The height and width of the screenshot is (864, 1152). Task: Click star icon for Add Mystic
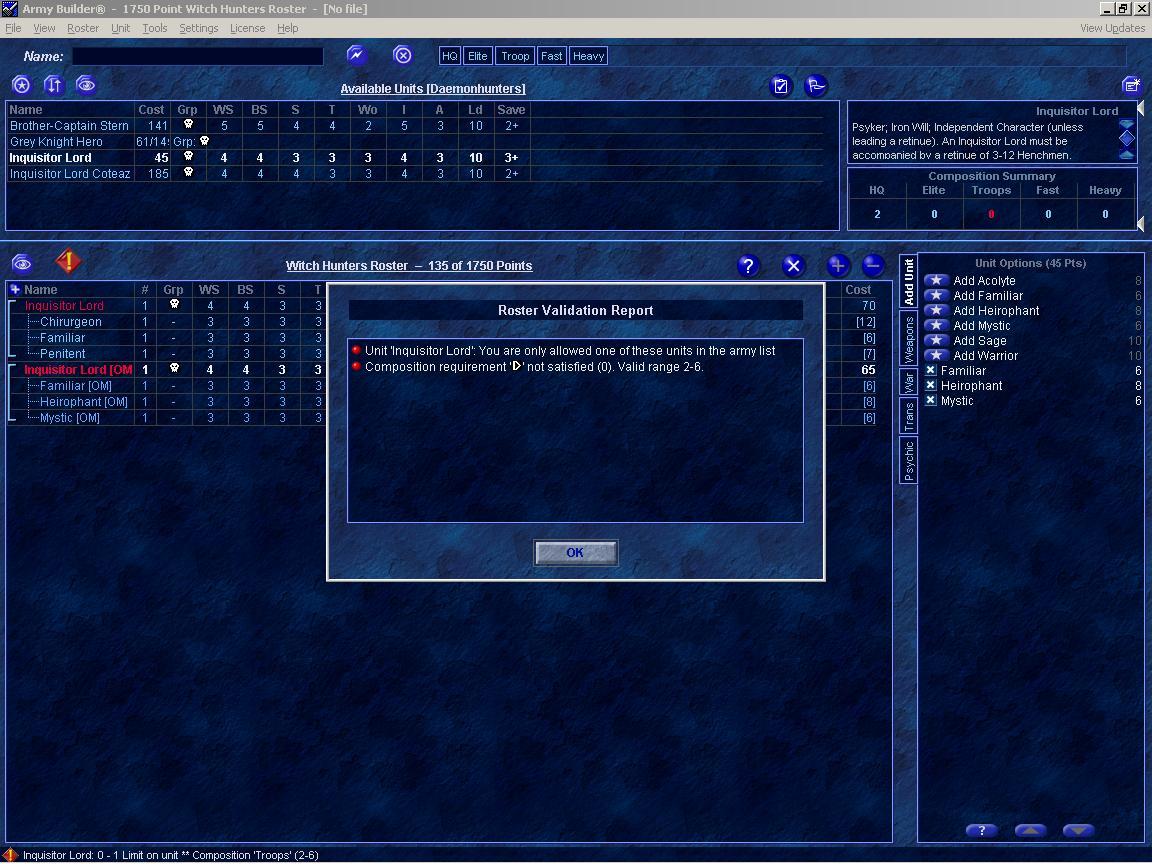pos(936,325)
